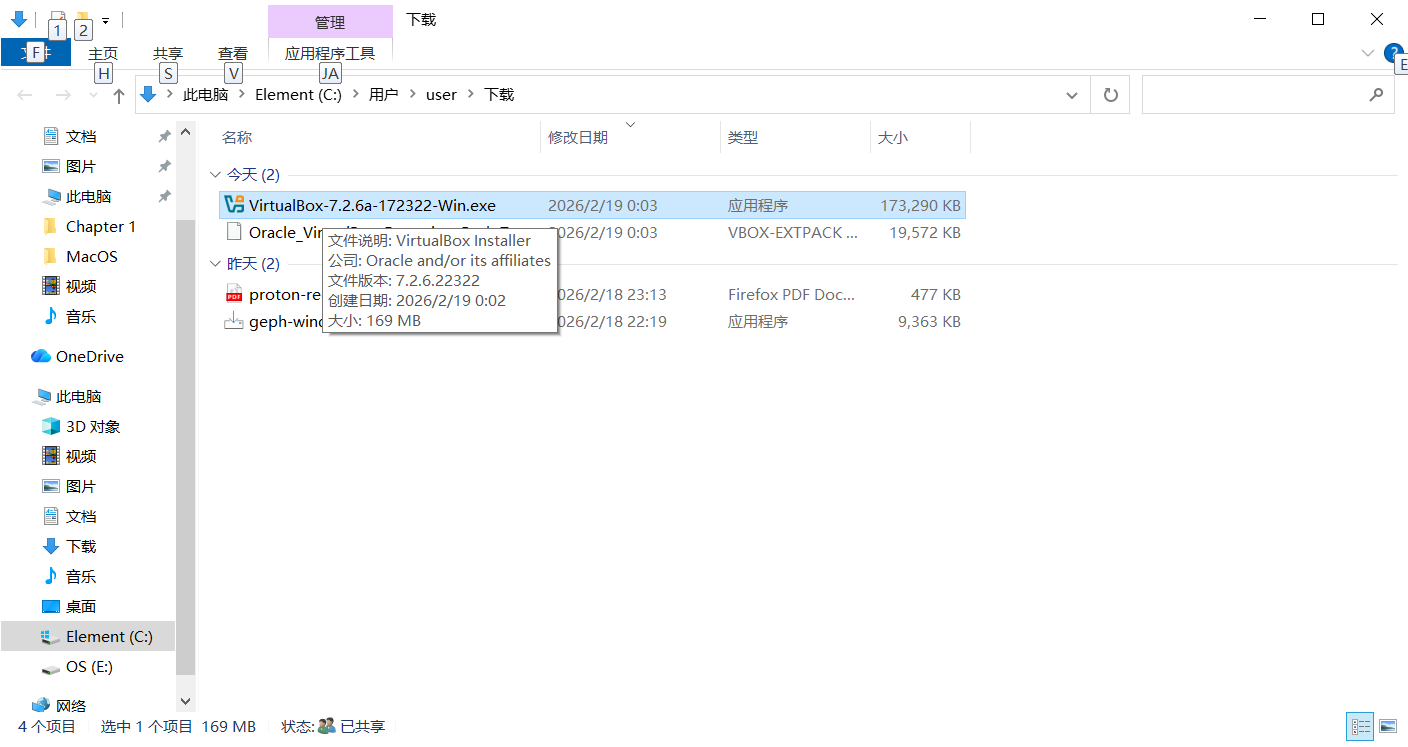Collapse the 昨天 (2) group
1408x747 pixels.
pyautogui.click(x=215, y=264)
